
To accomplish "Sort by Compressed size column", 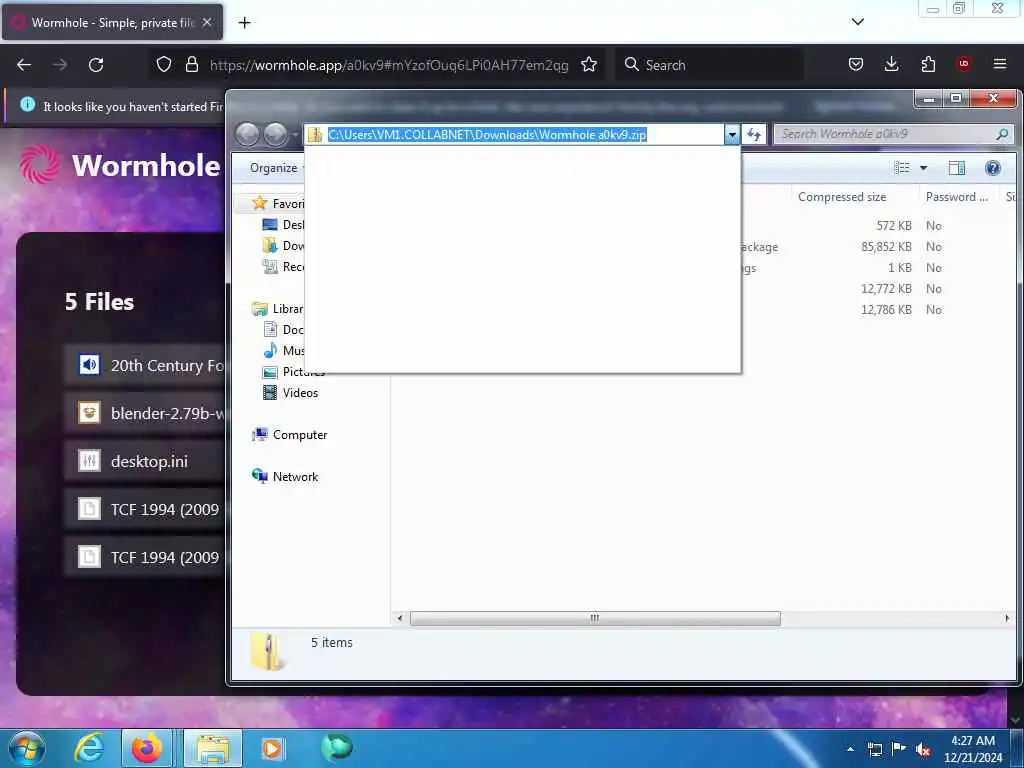I will point(842,197).
